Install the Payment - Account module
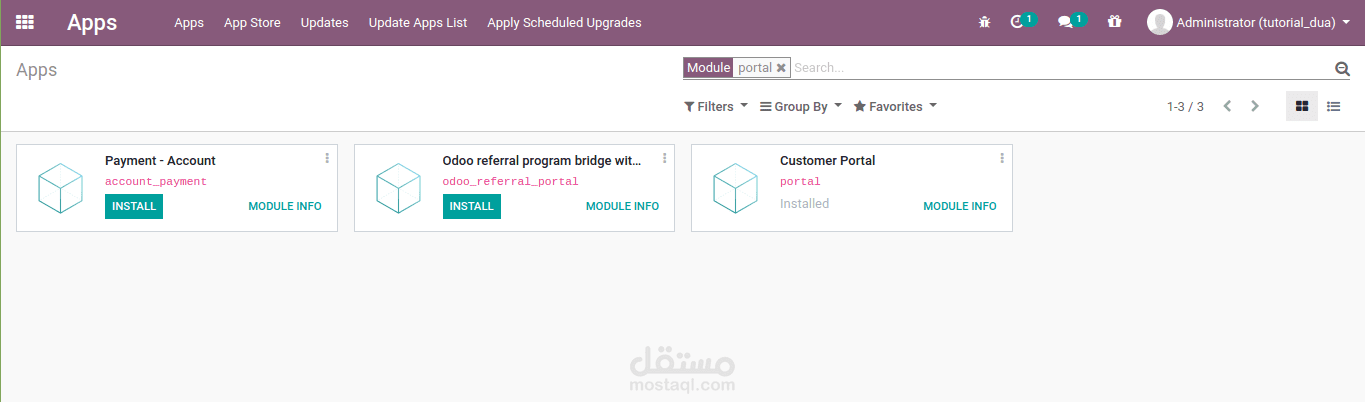Image resolution: width=1365 pixels, height=402 pixels. tap(134, 206)
